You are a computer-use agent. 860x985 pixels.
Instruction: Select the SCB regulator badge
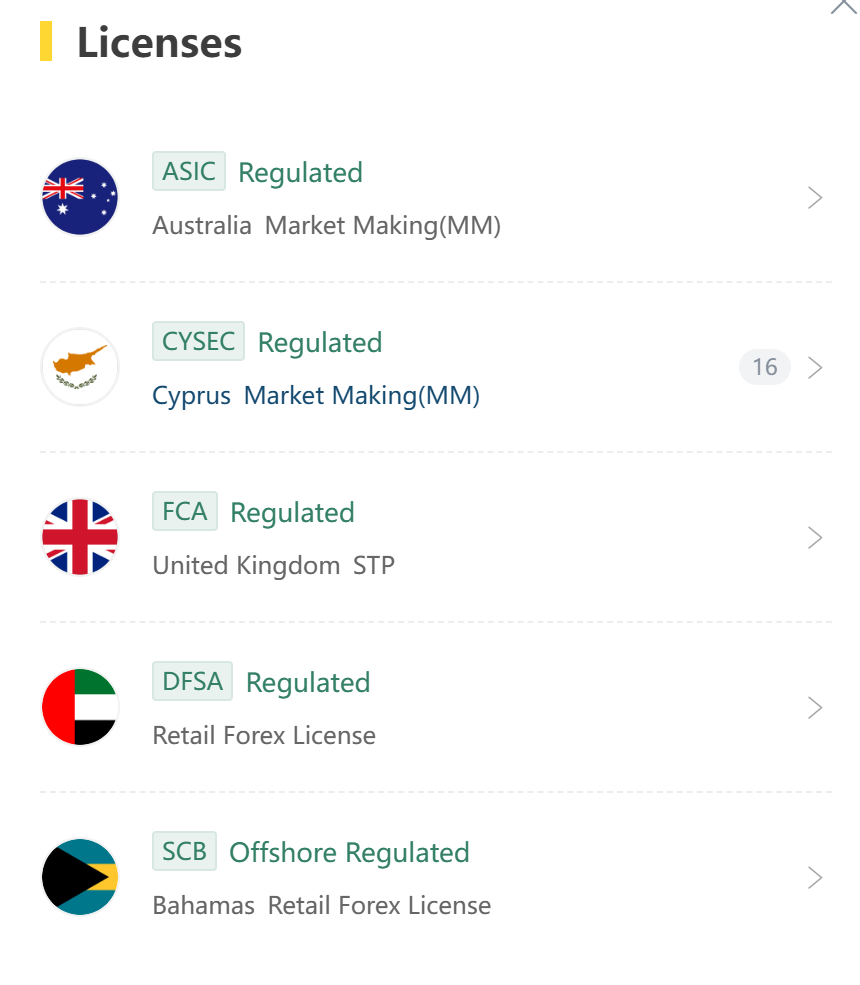click(x=184, y=851)
